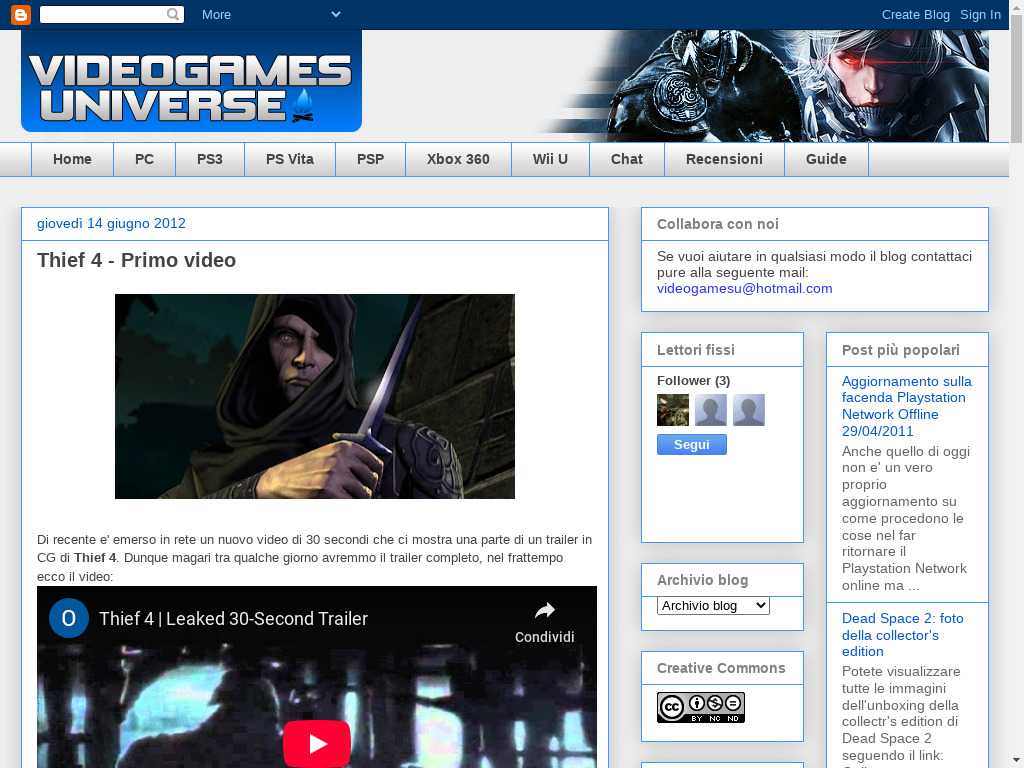Click the 'Follower (3)' text
Viewport: 1024px width, 768px height.
click(x=694, y=381)
